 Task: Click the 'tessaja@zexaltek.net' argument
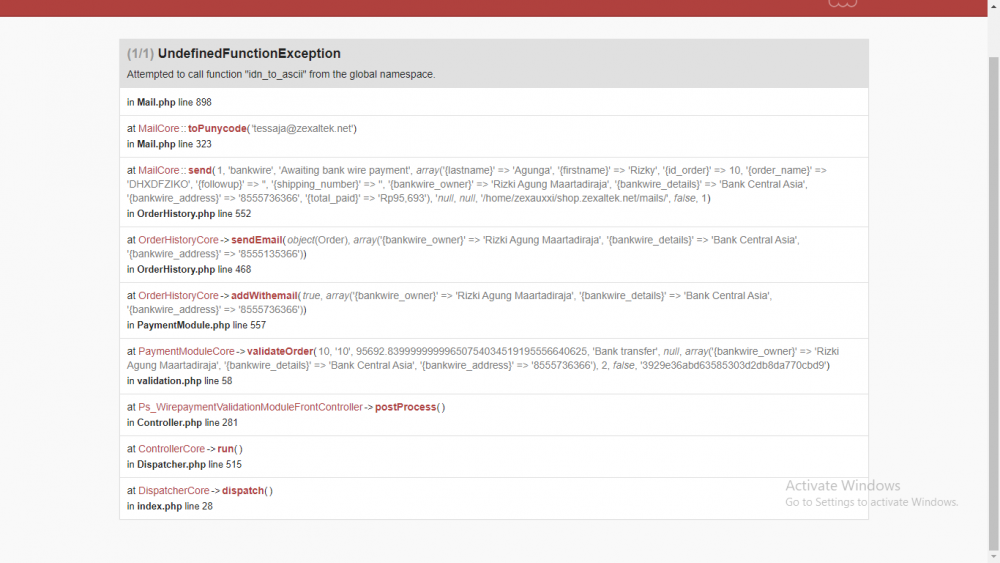pos(302,129)
